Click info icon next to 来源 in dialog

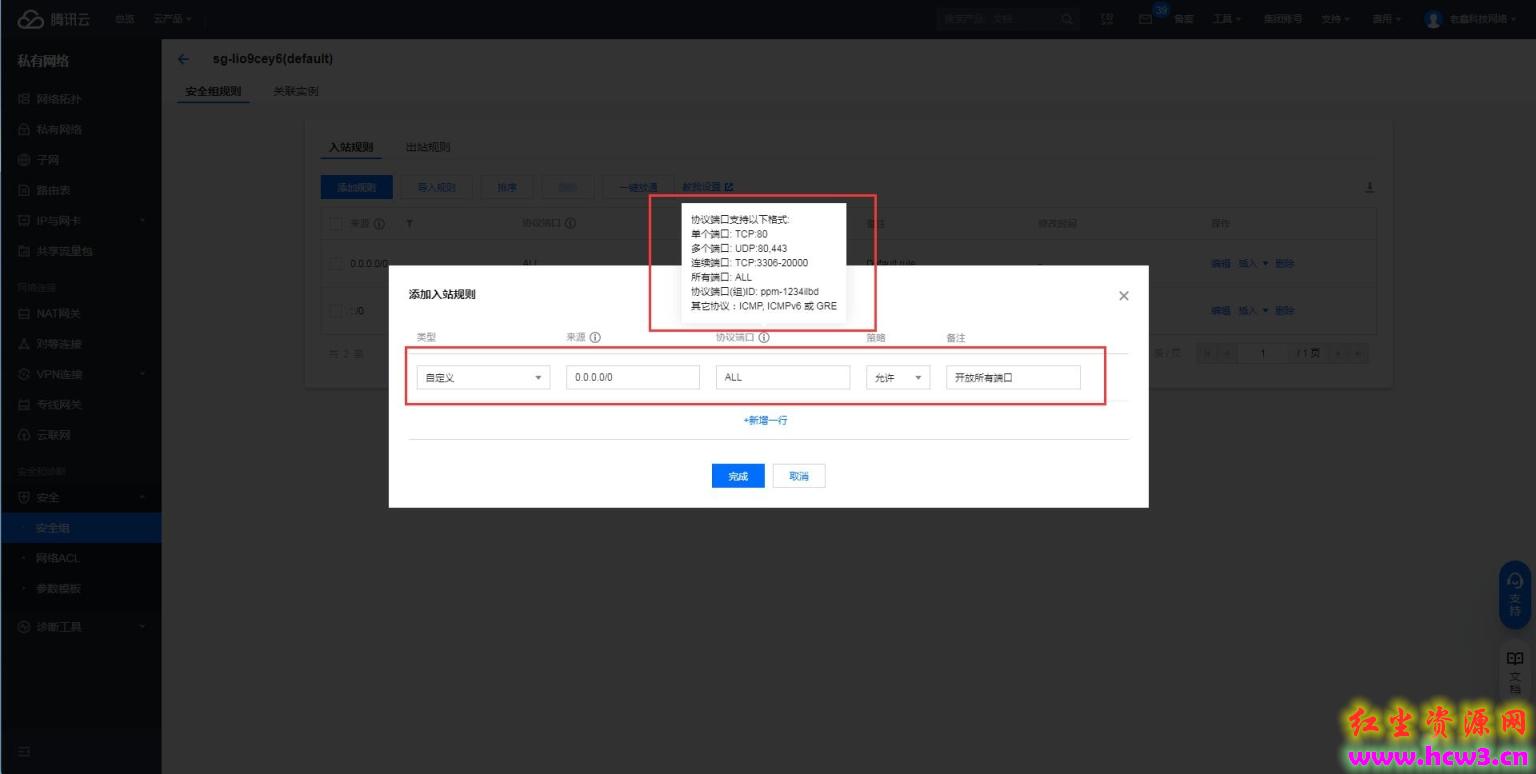(595, 338)
